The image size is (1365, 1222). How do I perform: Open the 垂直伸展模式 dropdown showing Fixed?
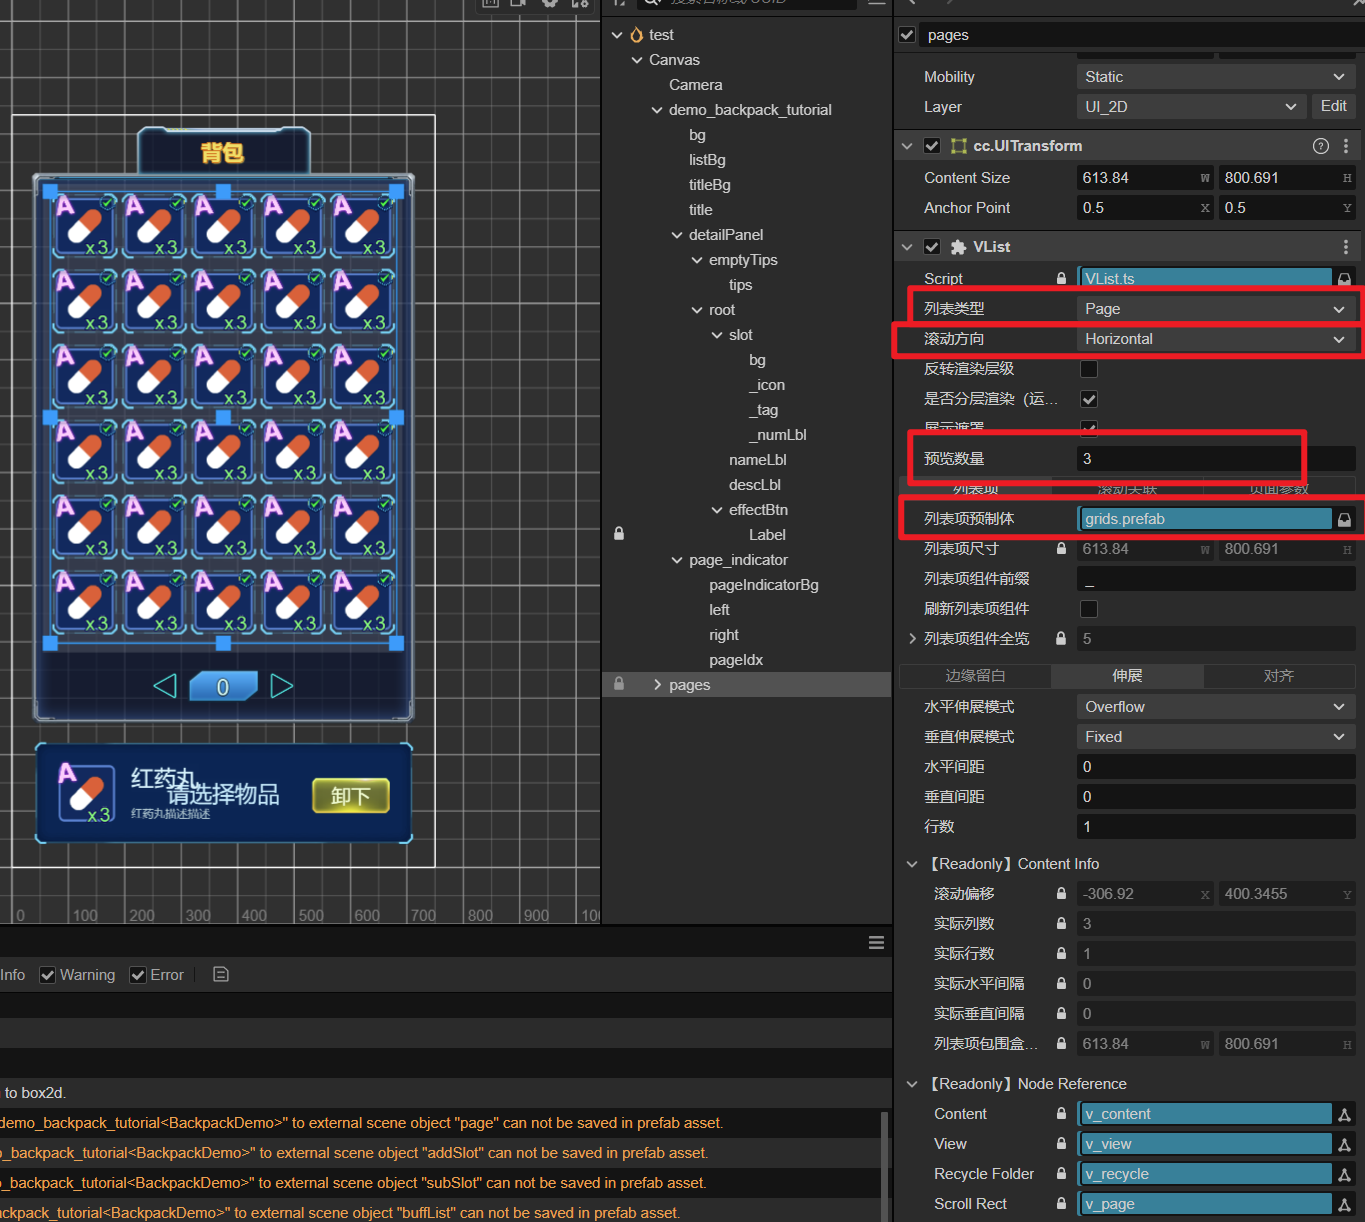coord(1216,737)
